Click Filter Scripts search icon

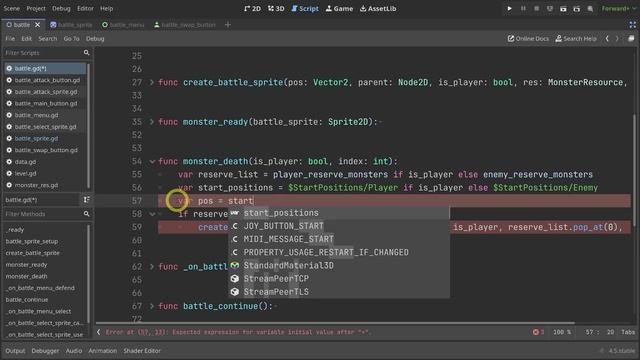tap(86, 53)
